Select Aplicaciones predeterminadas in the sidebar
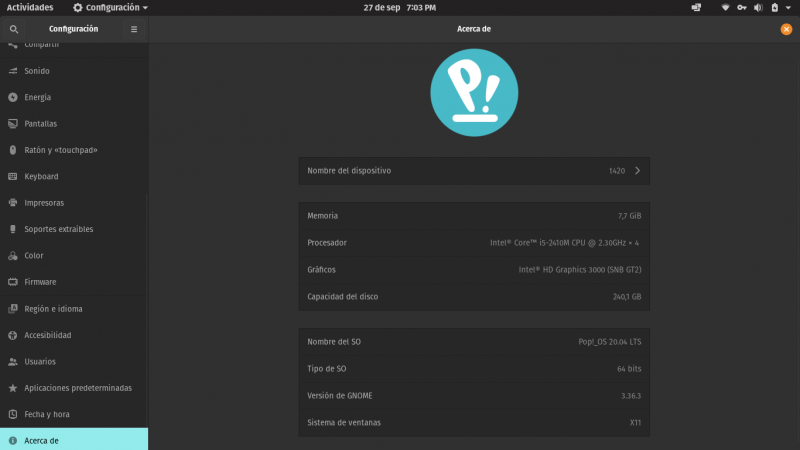 coord(77,388)
